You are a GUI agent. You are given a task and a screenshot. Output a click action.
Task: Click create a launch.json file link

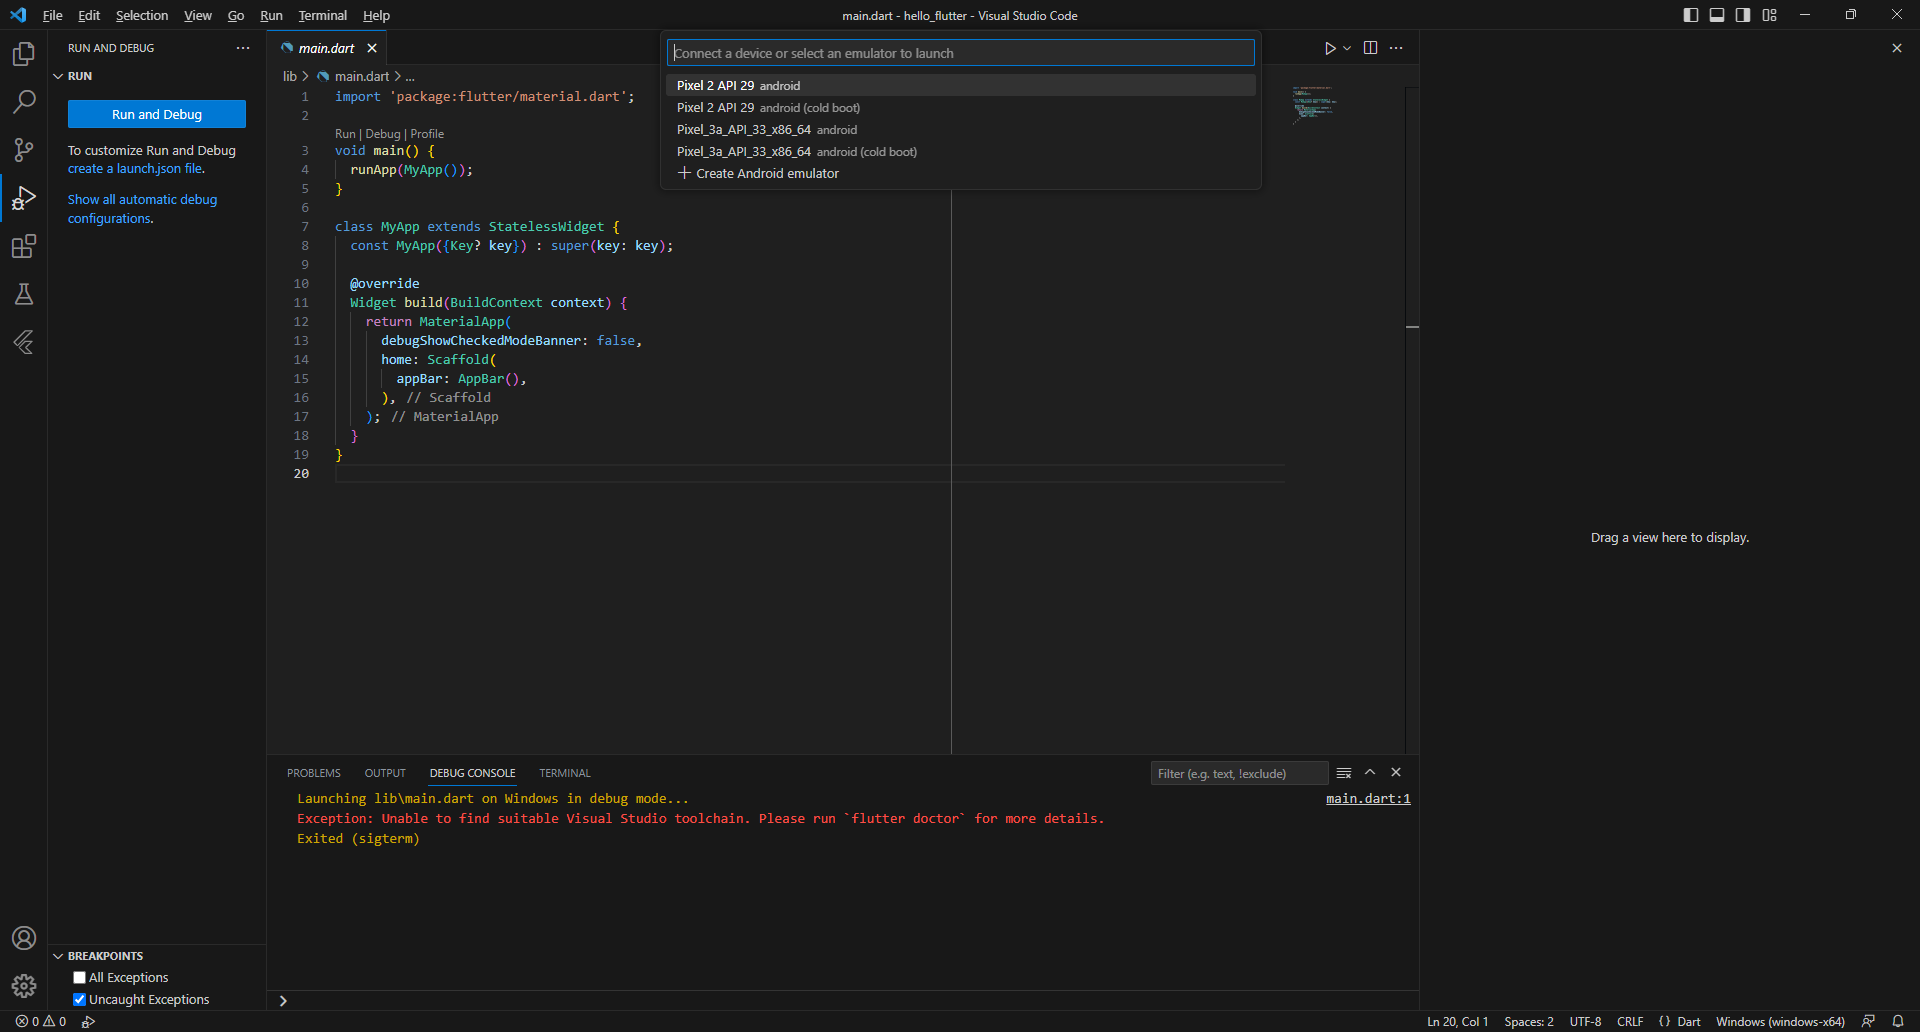(x=135, y=169)
